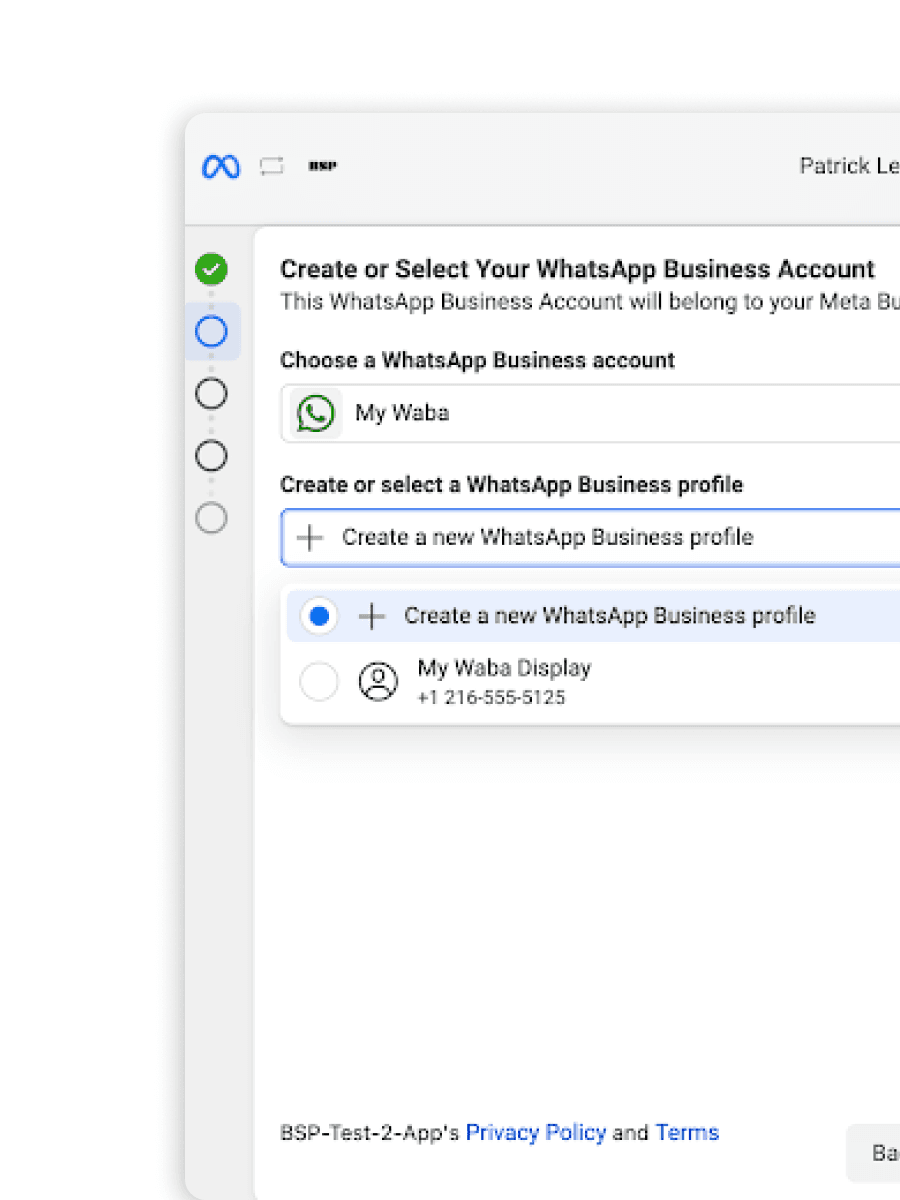
Task: Open Create or select Business profile dropdown
Action: [x=590, y=538]
